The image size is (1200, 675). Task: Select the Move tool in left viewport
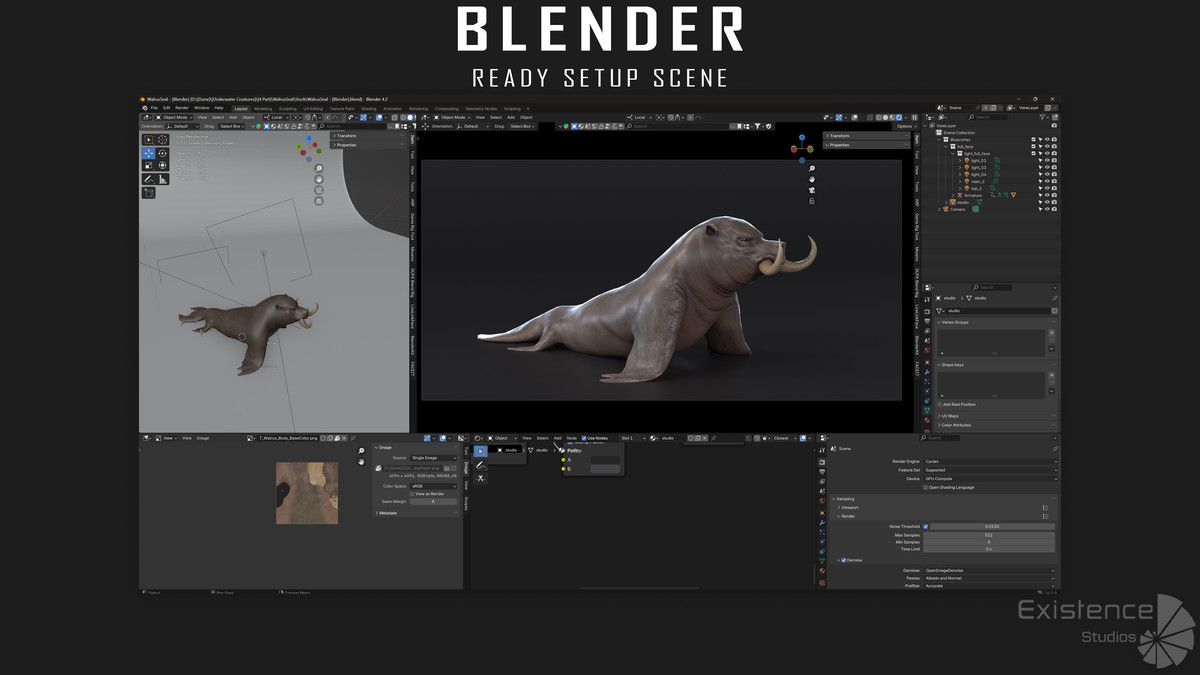tap(148, 154)
